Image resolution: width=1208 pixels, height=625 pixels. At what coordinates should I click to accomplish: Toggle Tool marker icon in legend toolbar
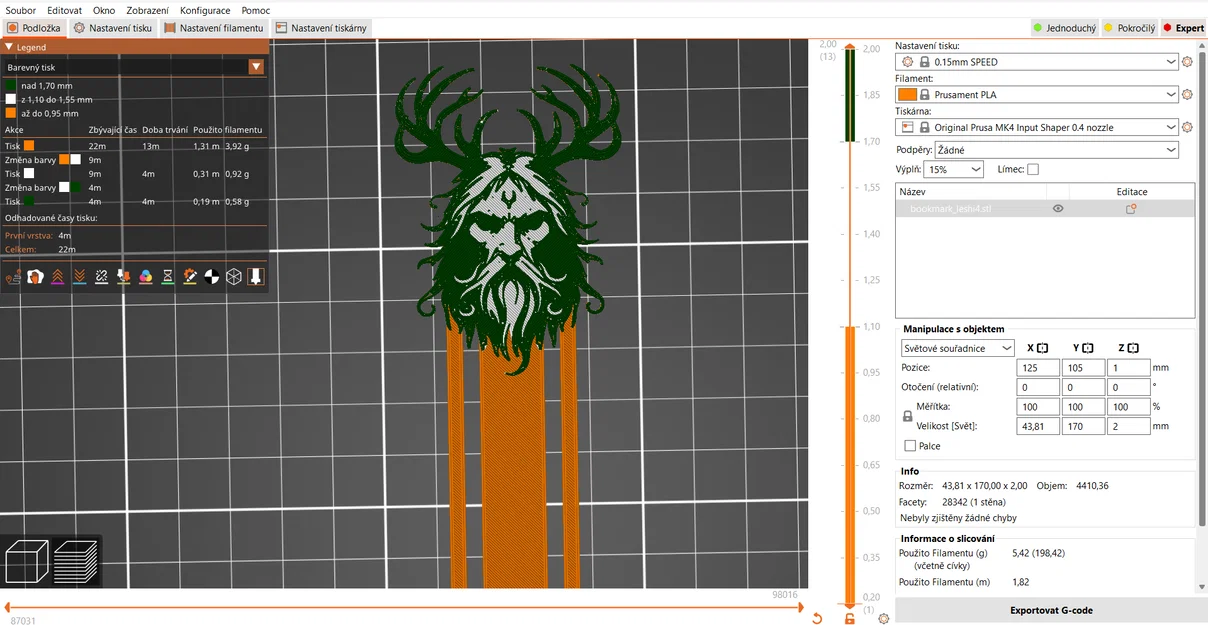(x=255, y=276)
